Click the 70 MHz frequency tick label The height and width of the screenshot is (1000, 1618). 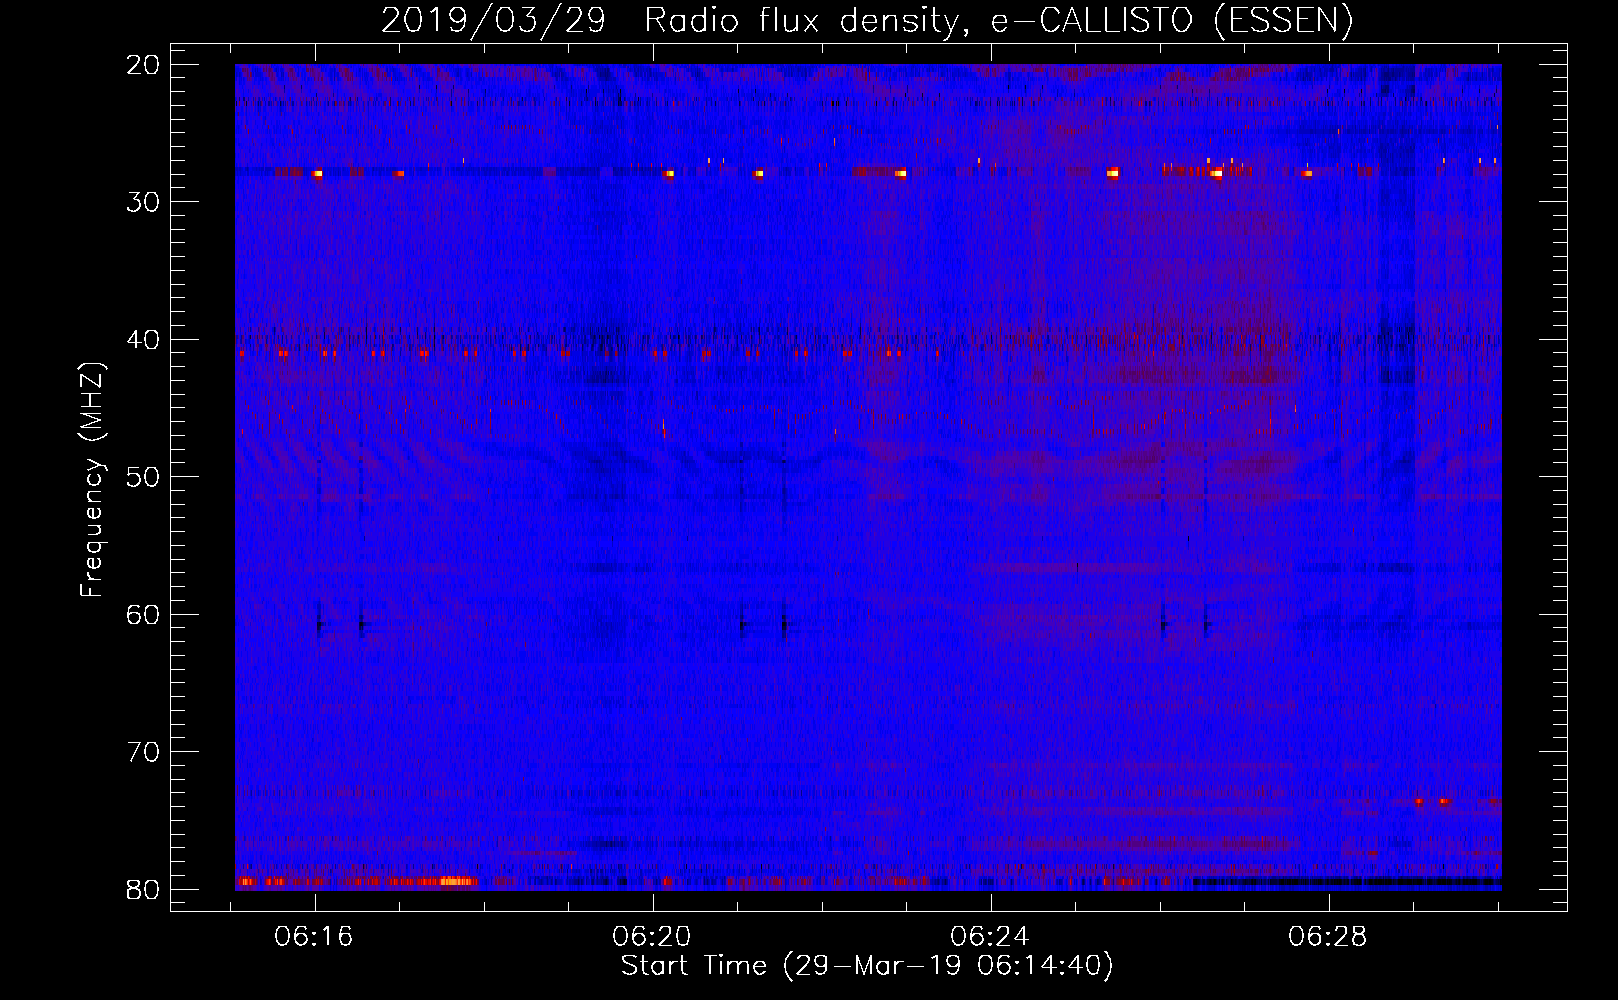(x=144, y=752)
